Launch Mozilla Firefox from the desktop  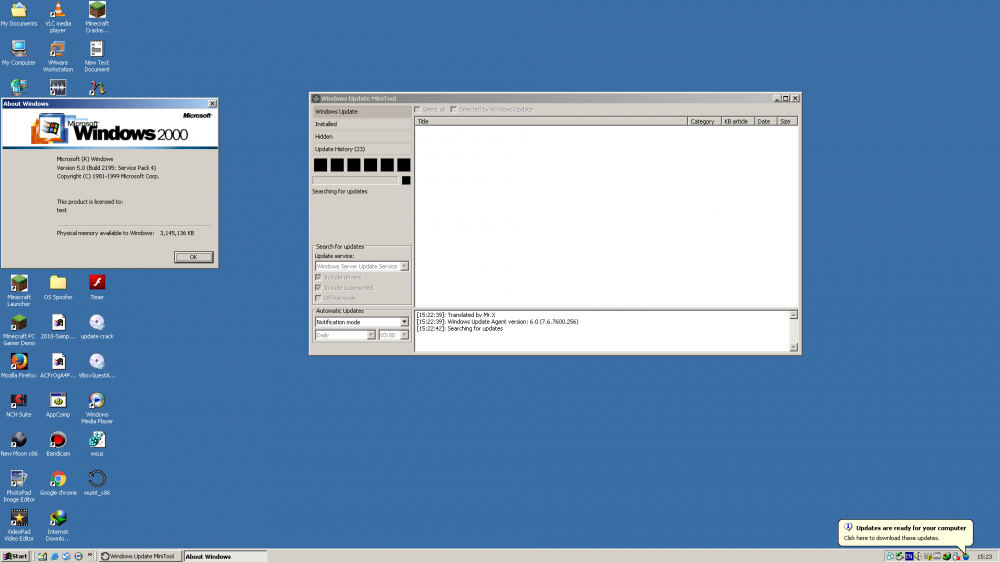click(18, 366)
